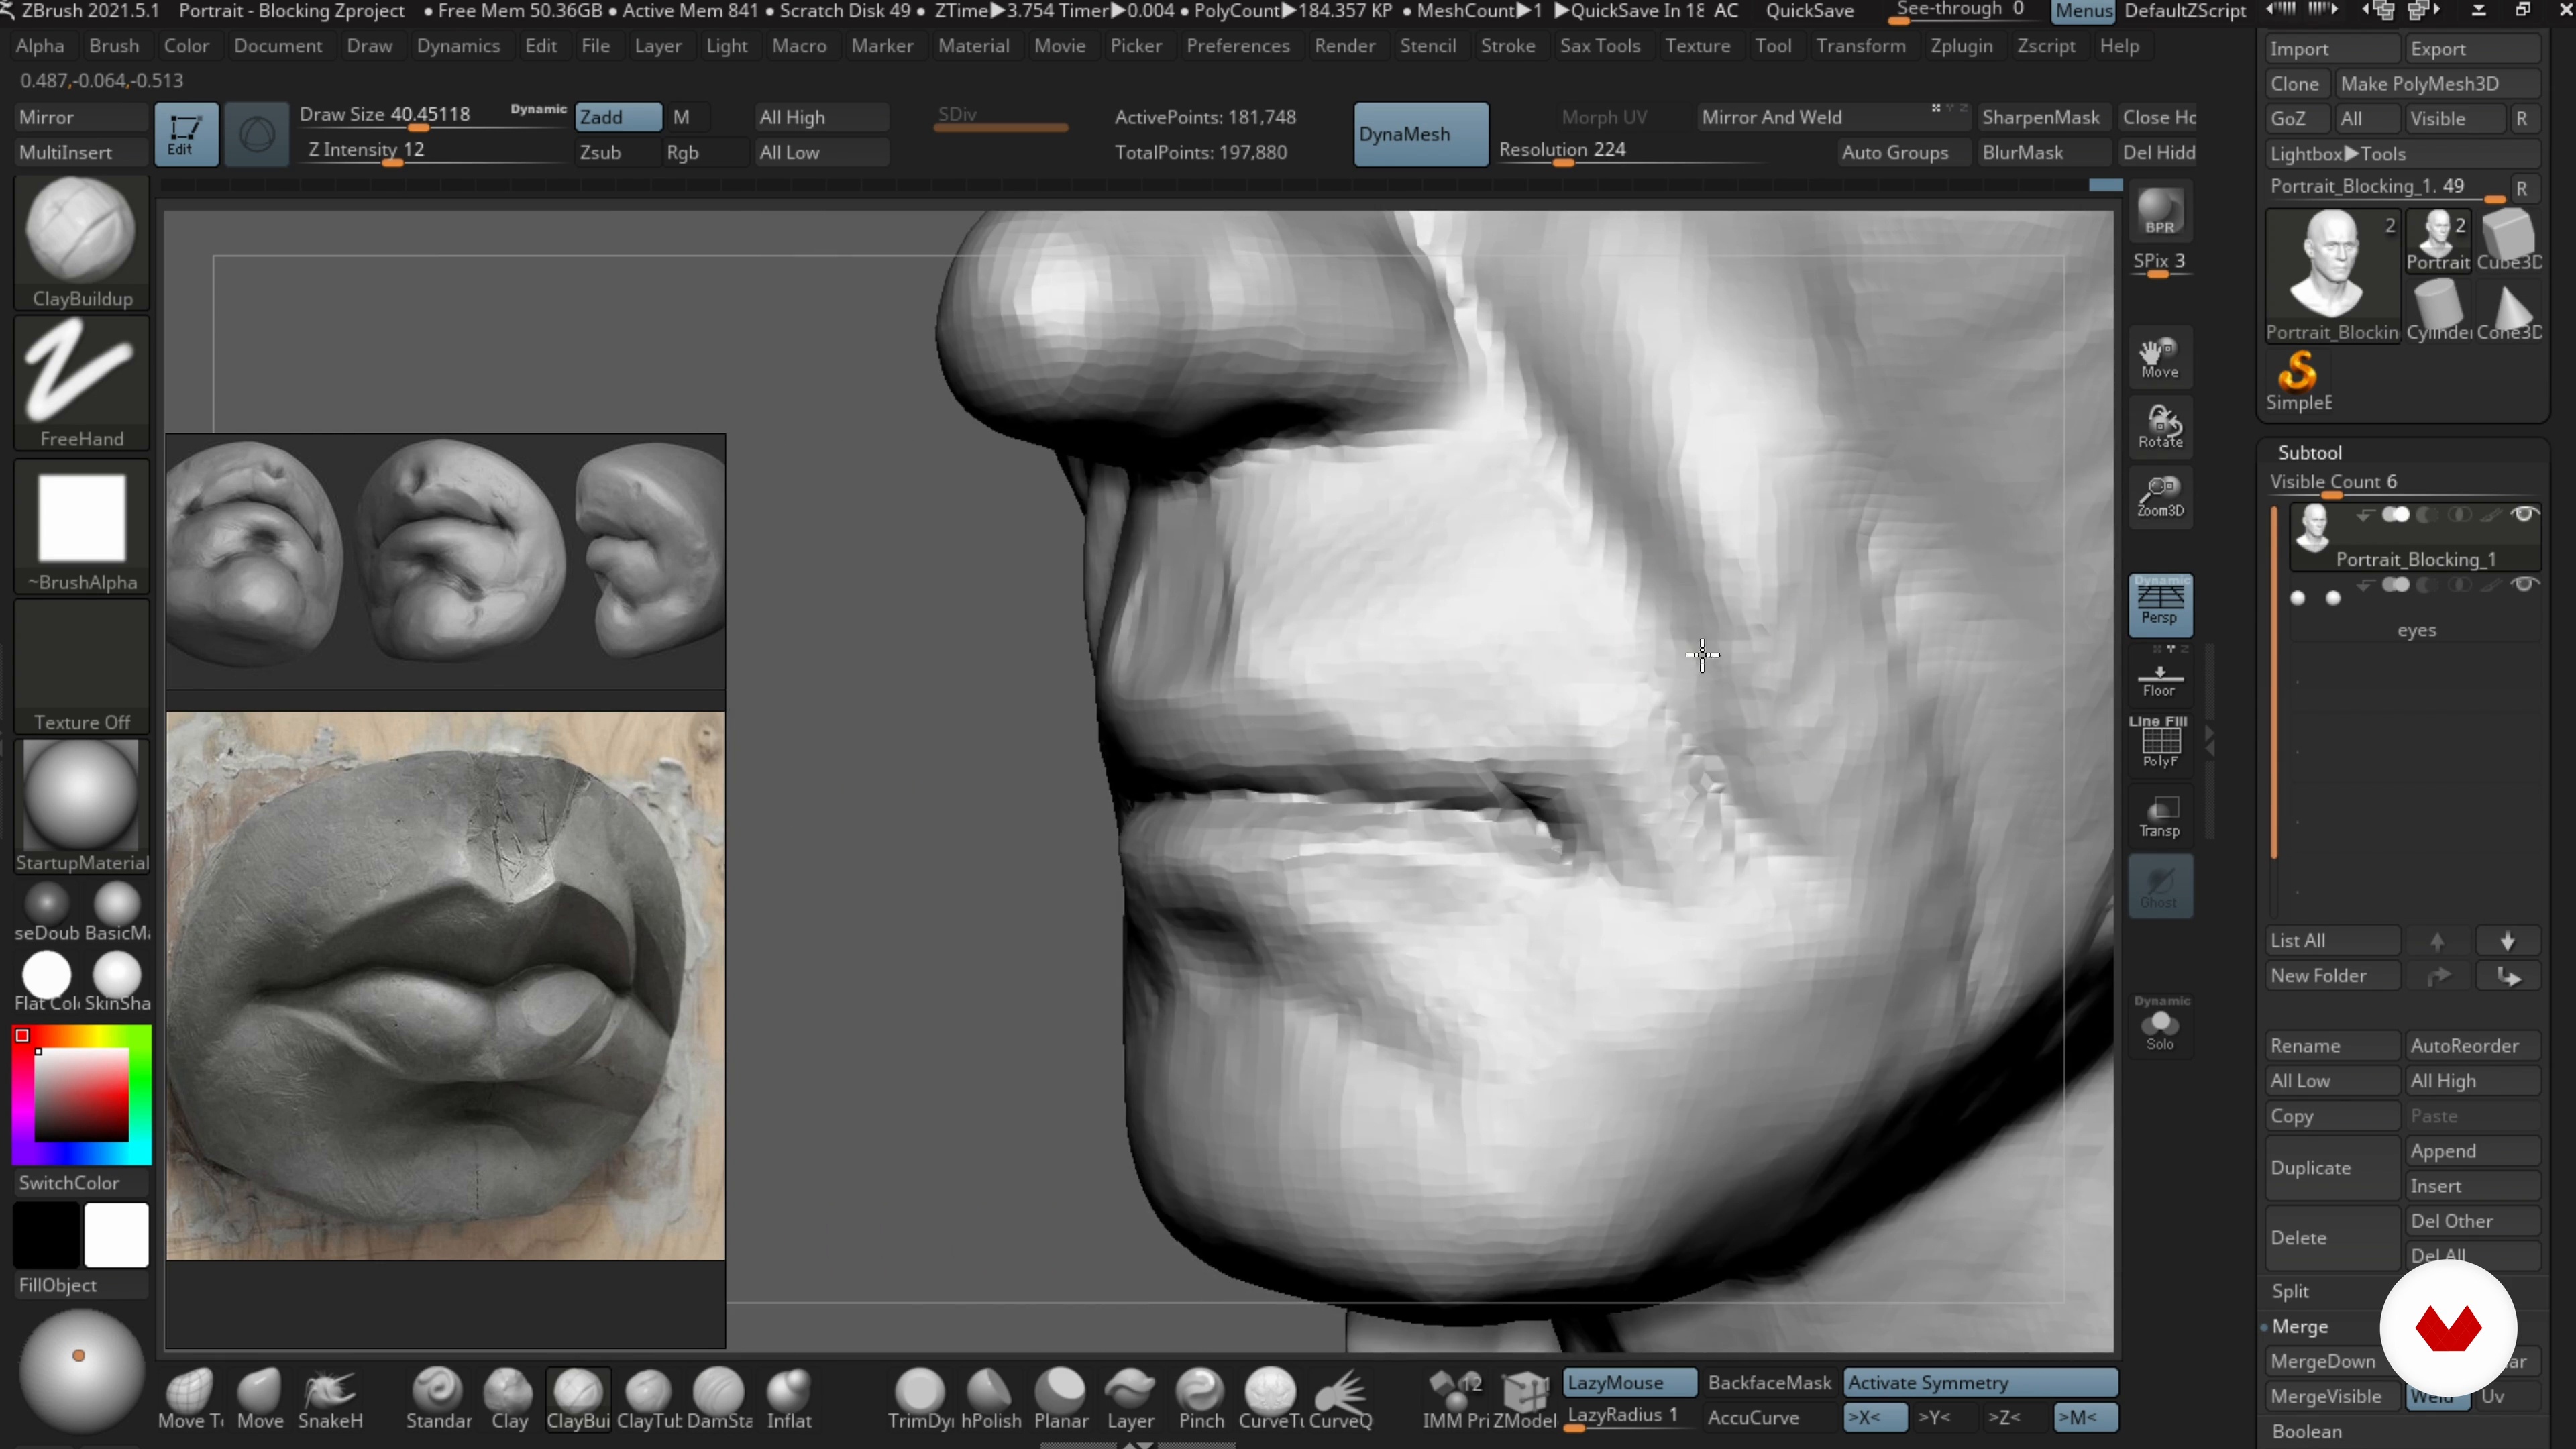Select the ClayBuildup brush thumbnail
Viewport: 2576px width, 1449px height.
pyautogui.click(x=82, y=242)
